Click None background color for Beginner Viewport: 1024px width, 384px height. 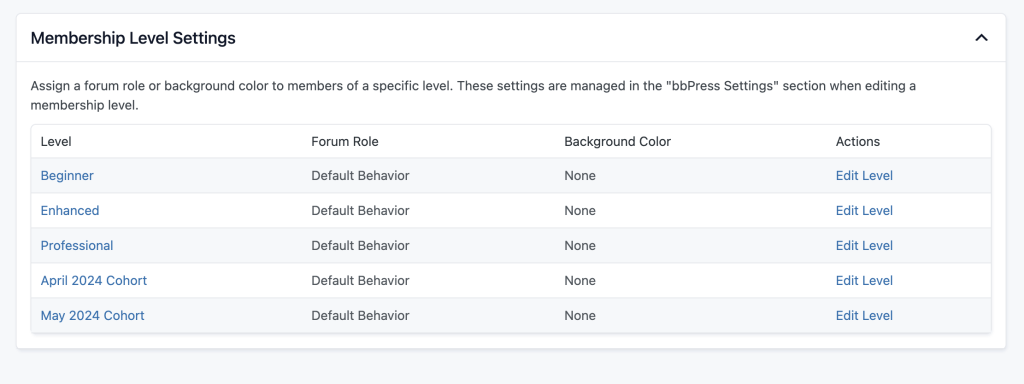coord(580,176)
